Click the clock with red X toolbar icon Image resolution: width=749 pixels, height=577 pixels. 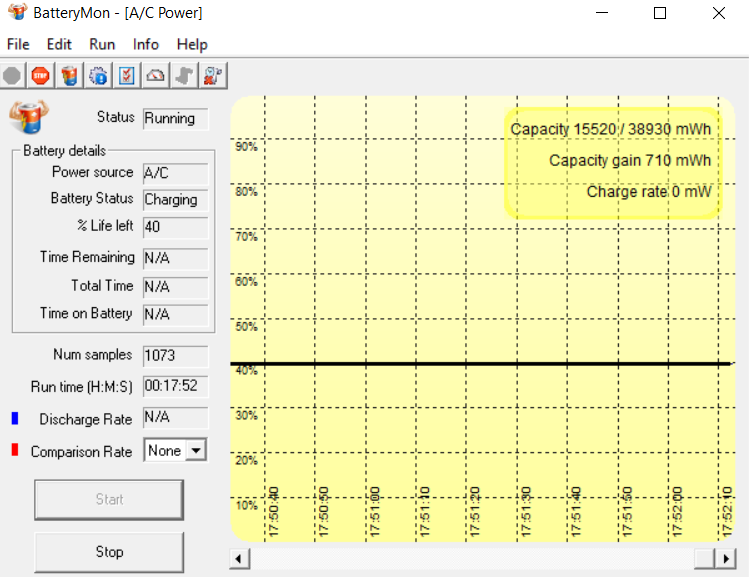coord(213,75)
